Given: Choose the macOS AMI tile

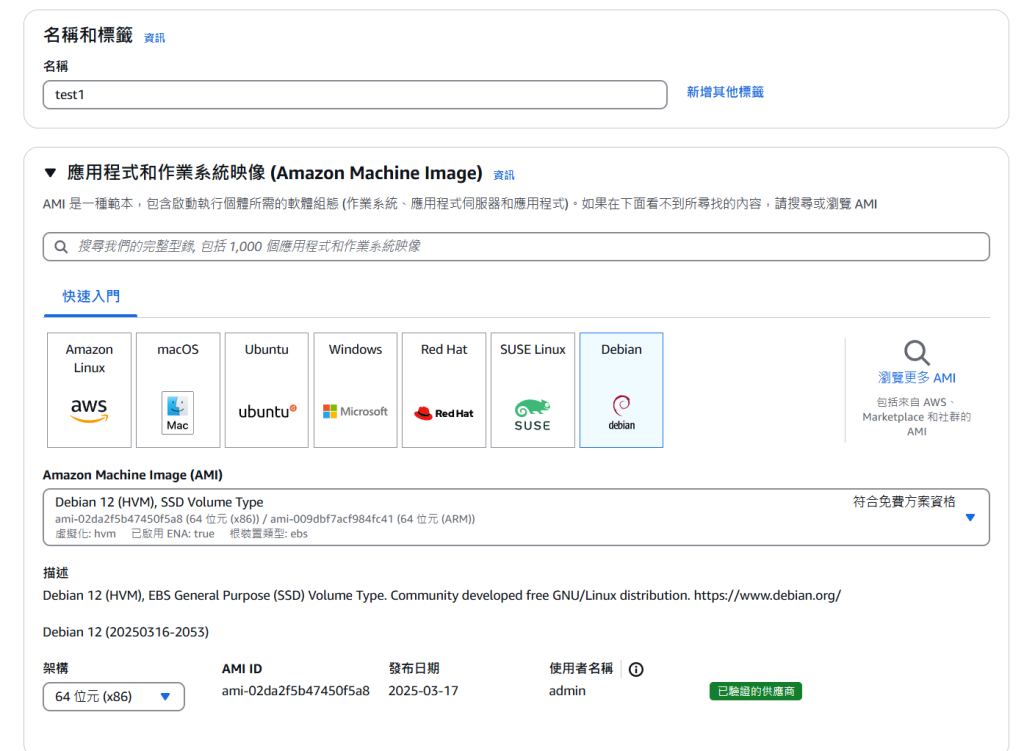Looking at the screenshot, I should tap(178, 390).
